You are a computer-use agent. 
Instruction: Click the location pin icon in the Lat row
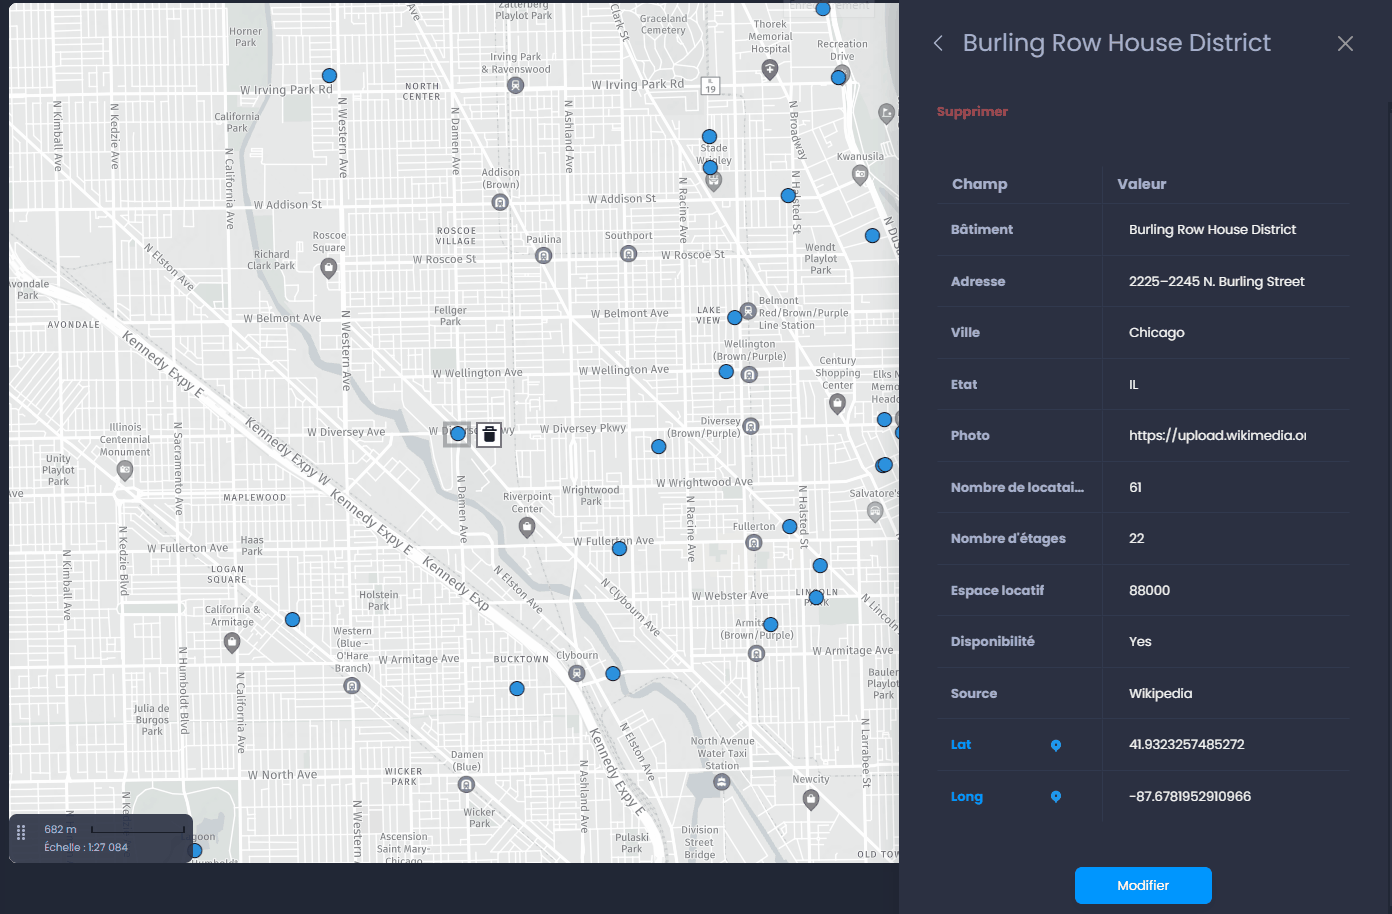(1056, 745)
